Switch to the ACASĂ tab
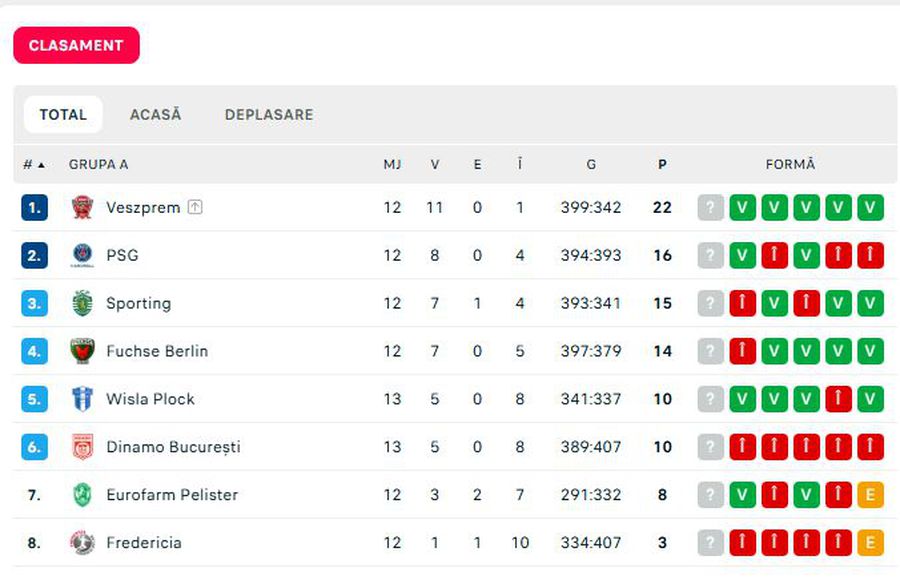 click(x=156, y=115)
